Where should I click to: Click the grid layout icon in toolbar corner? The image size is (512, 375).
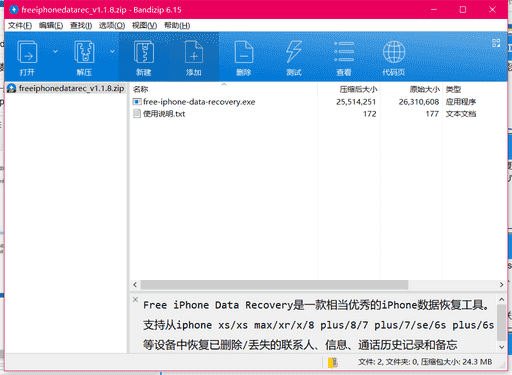[496, 43]
